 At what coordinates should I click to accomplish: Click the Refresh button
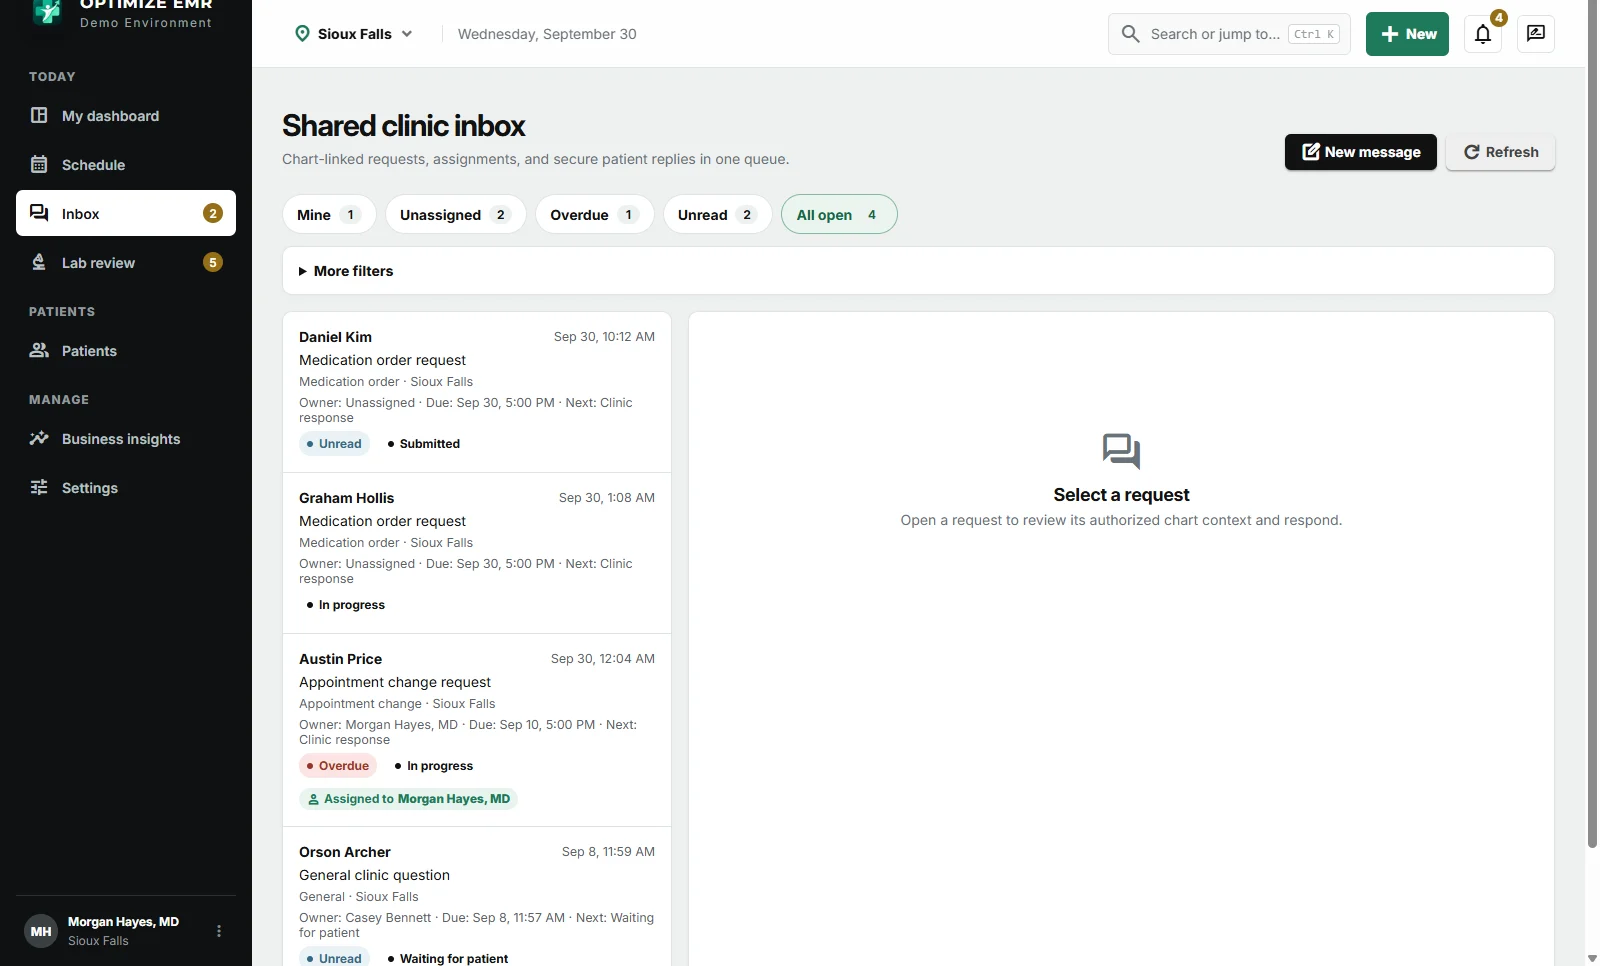[x=1500, y=152]
